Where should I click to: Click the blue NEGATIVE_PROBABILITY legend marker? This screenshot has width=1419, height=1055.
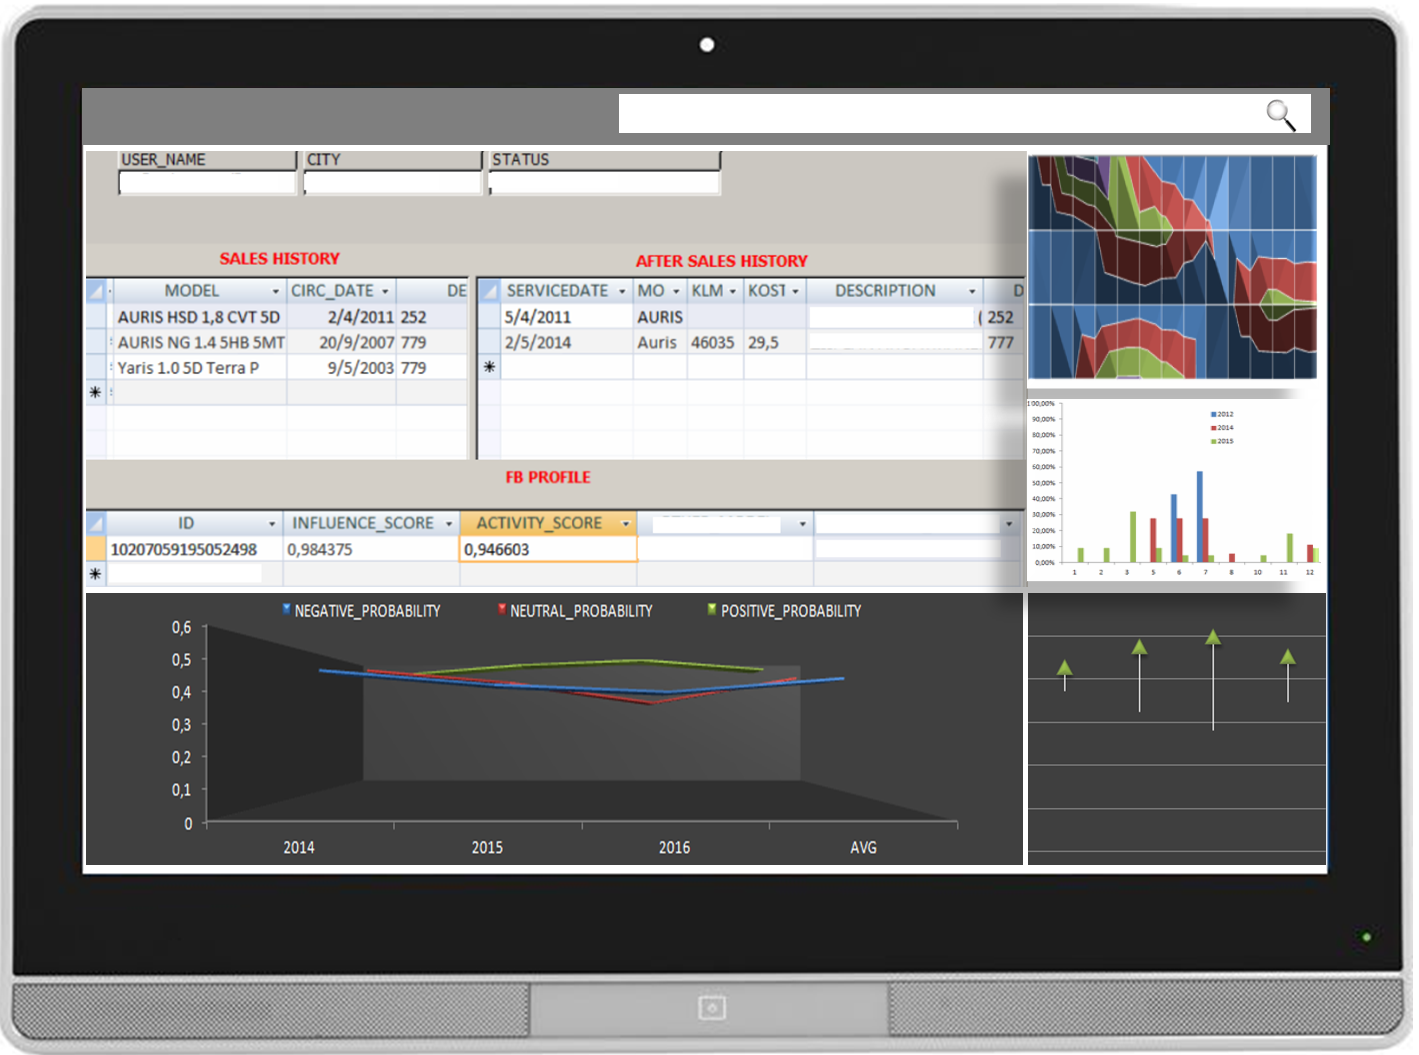pos(287,608)
